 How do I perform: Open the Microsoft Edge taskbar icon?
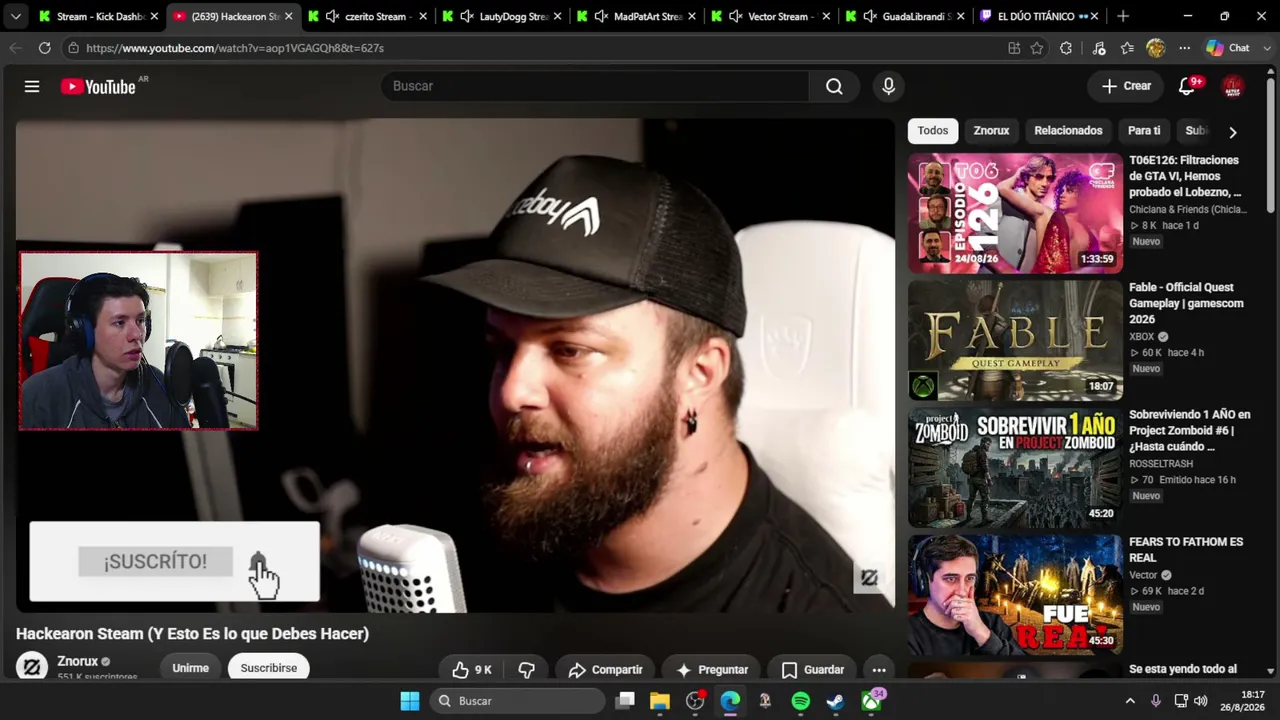(730, 701)
